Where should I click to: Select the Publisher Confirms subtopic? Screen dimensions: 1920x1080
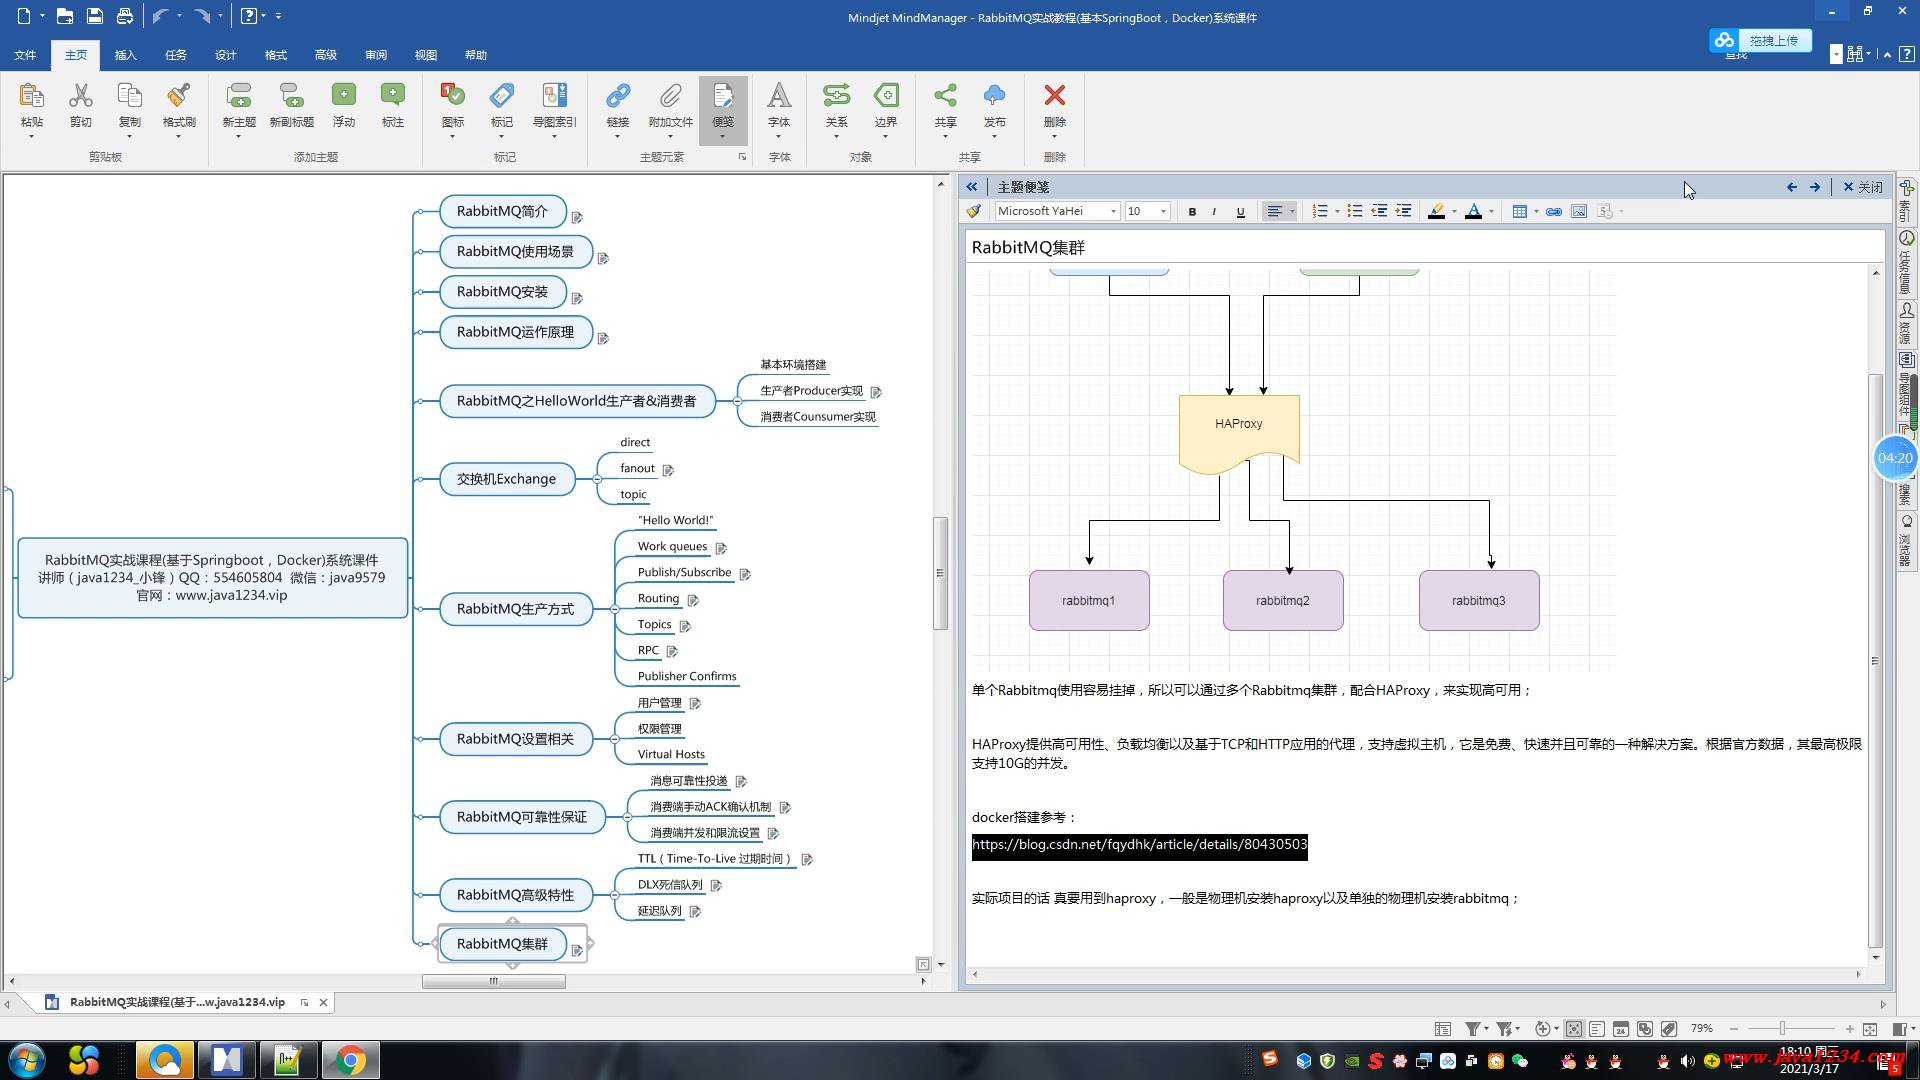(687, 677)
